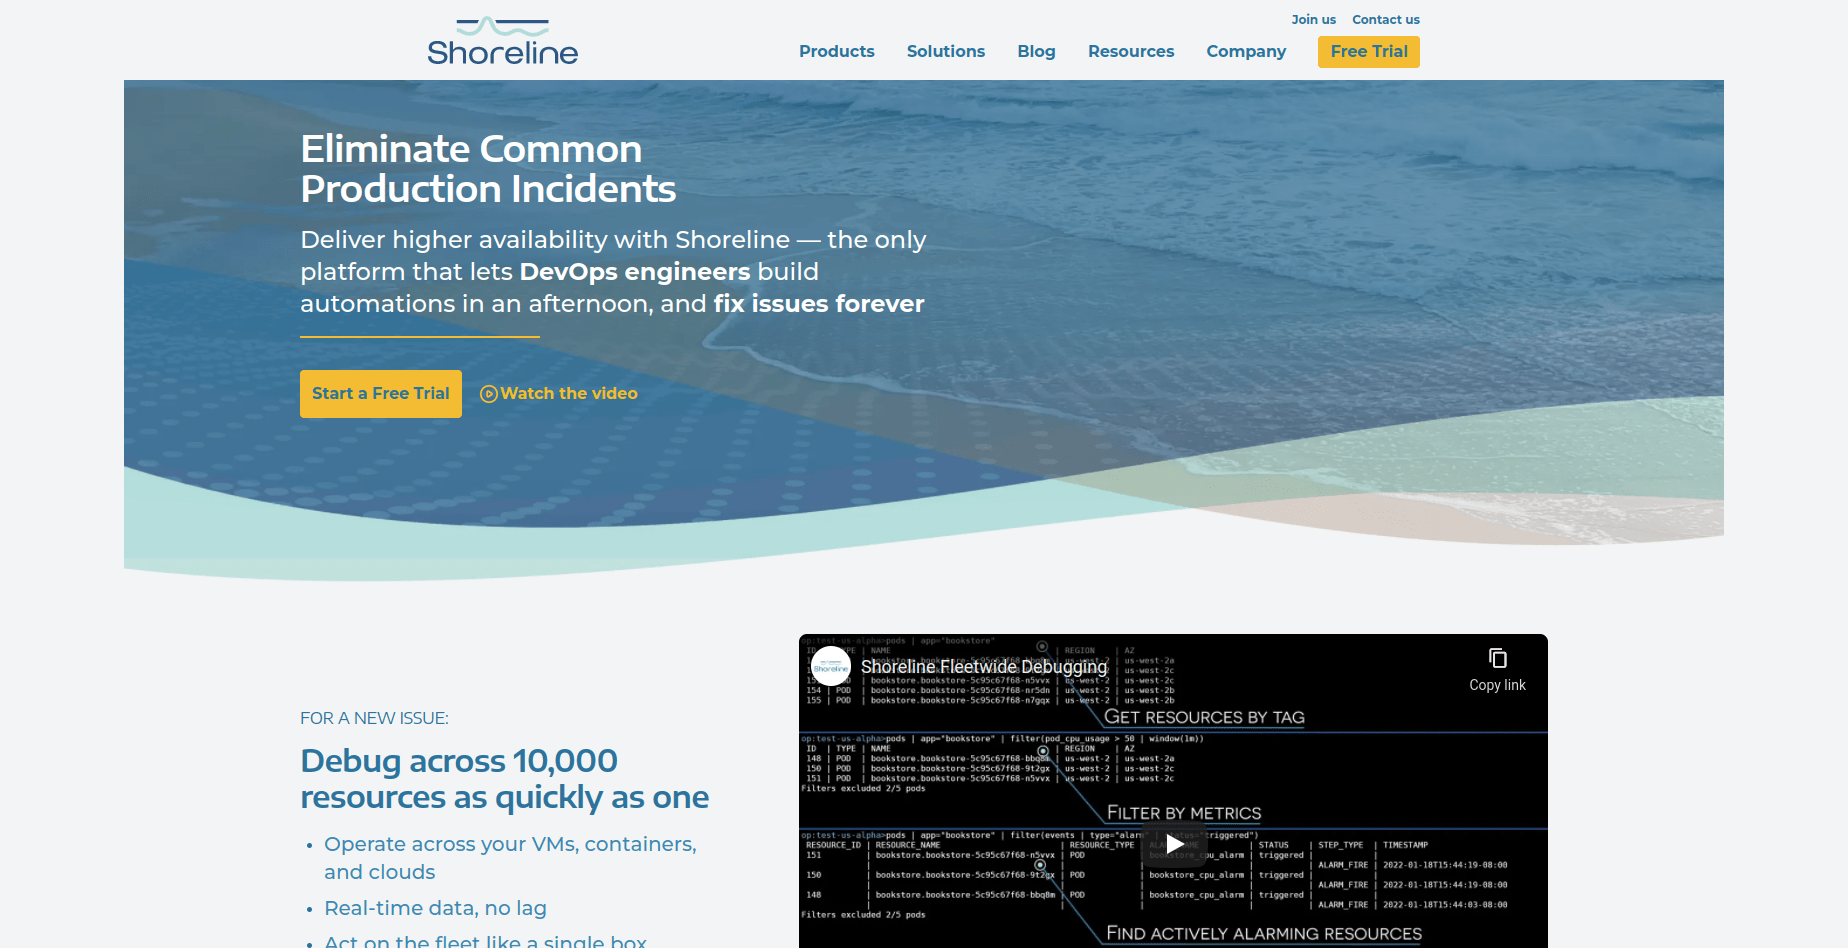Viewport: 1848px width, 948px height.
Task: Open the Company menu
Action: [1246, 51]
